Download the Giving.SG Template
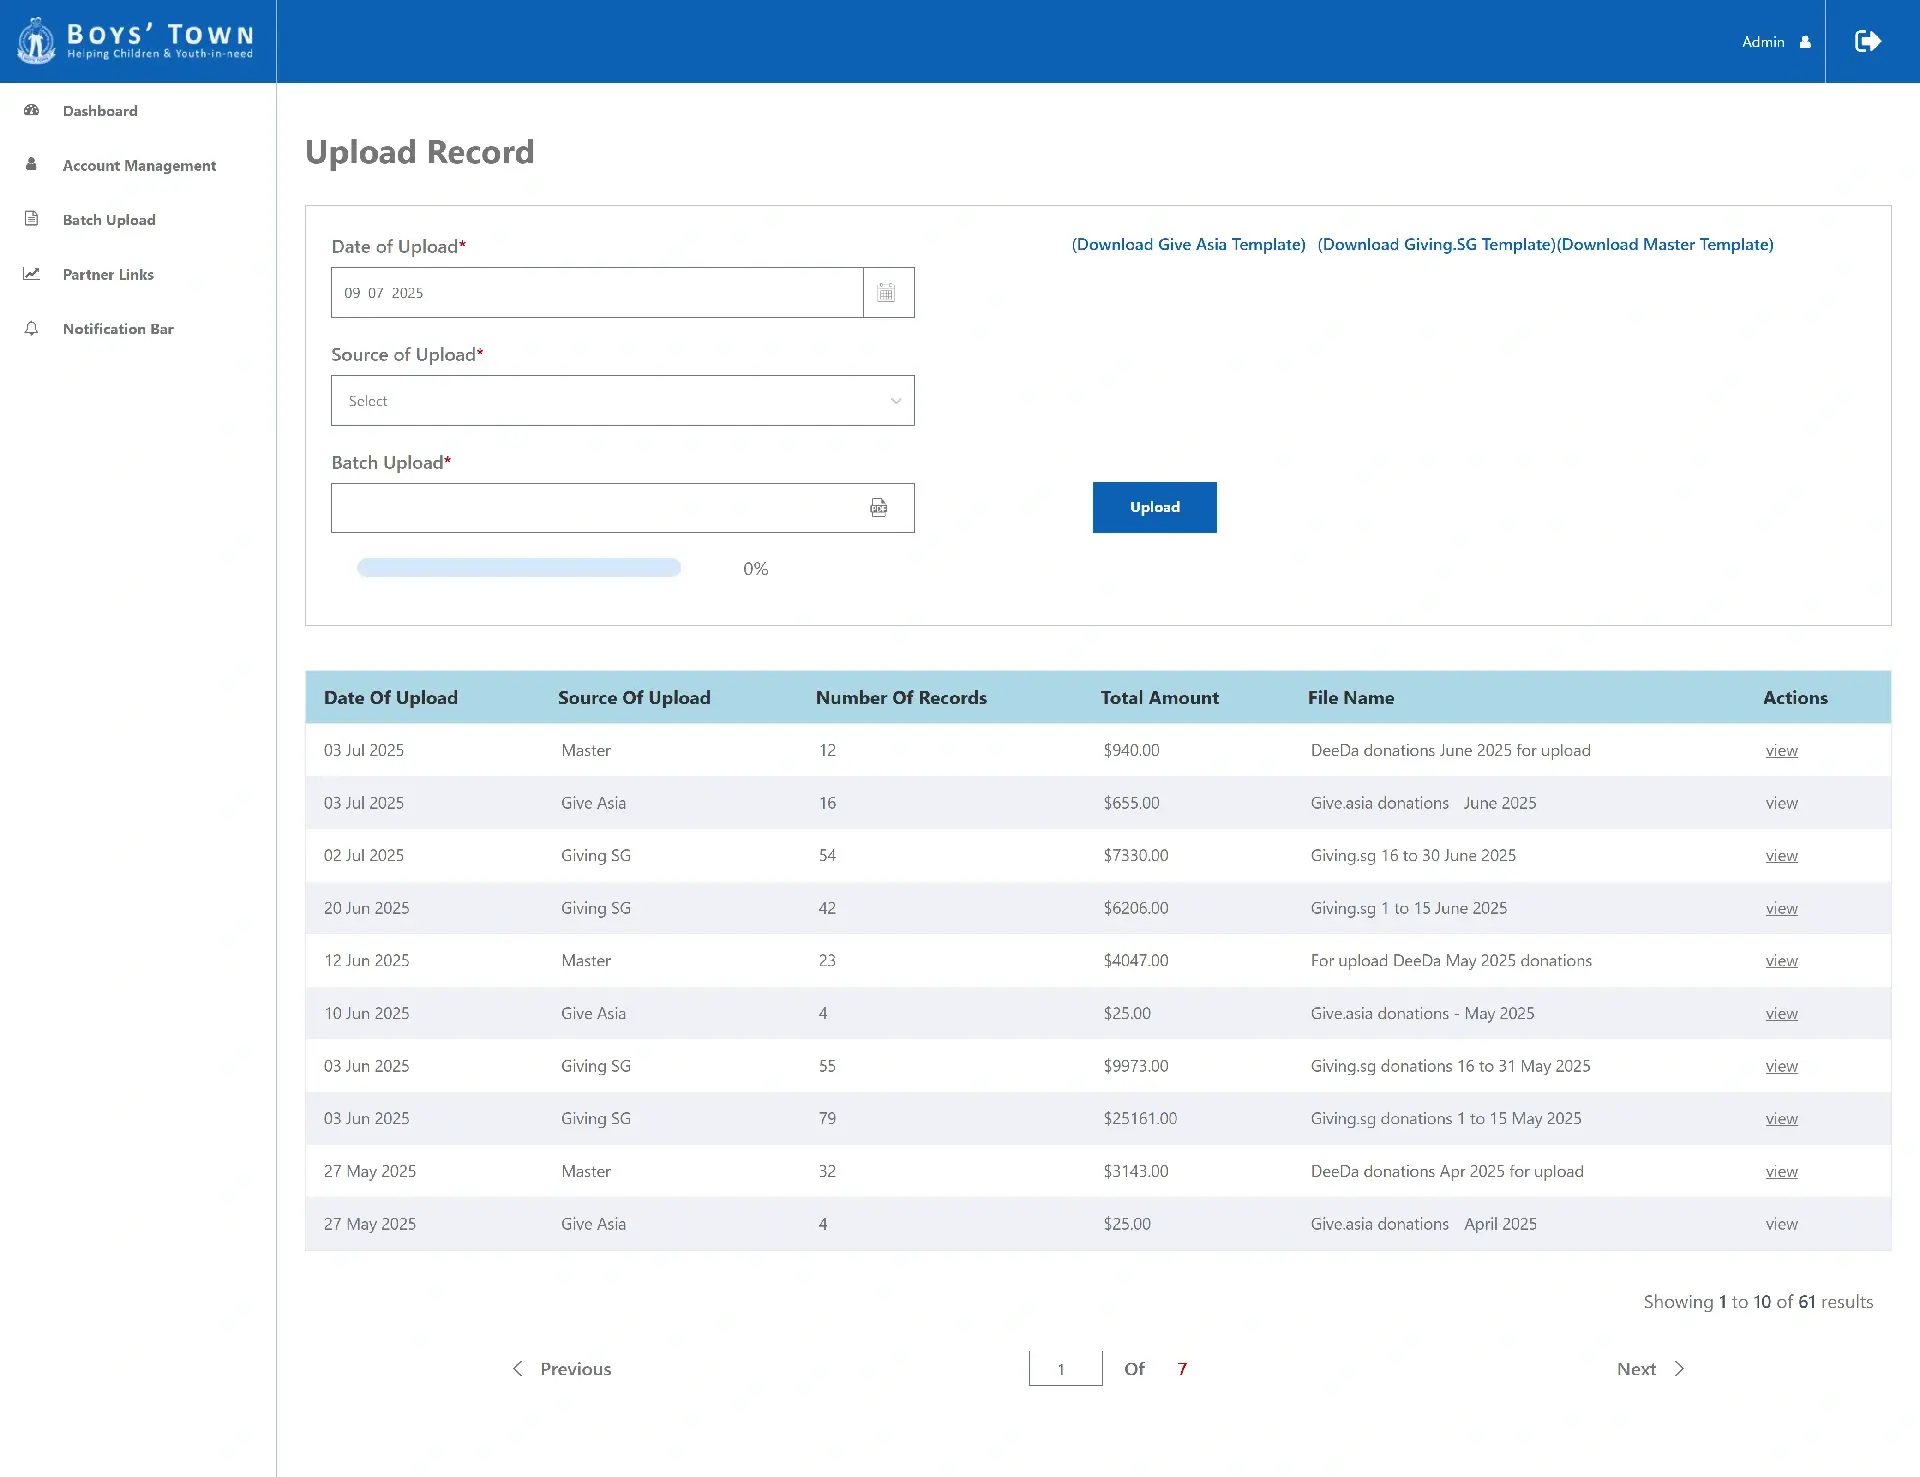The height and width of the screenshot is (1477, 1920). (x=1436, y=245)
